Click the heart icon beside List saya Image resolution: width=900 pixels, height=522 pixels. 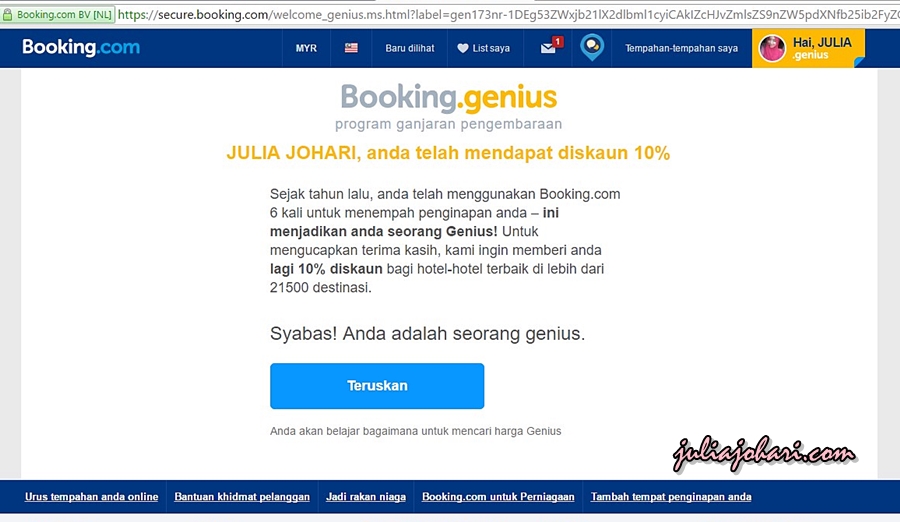click(x=463, y=48)
